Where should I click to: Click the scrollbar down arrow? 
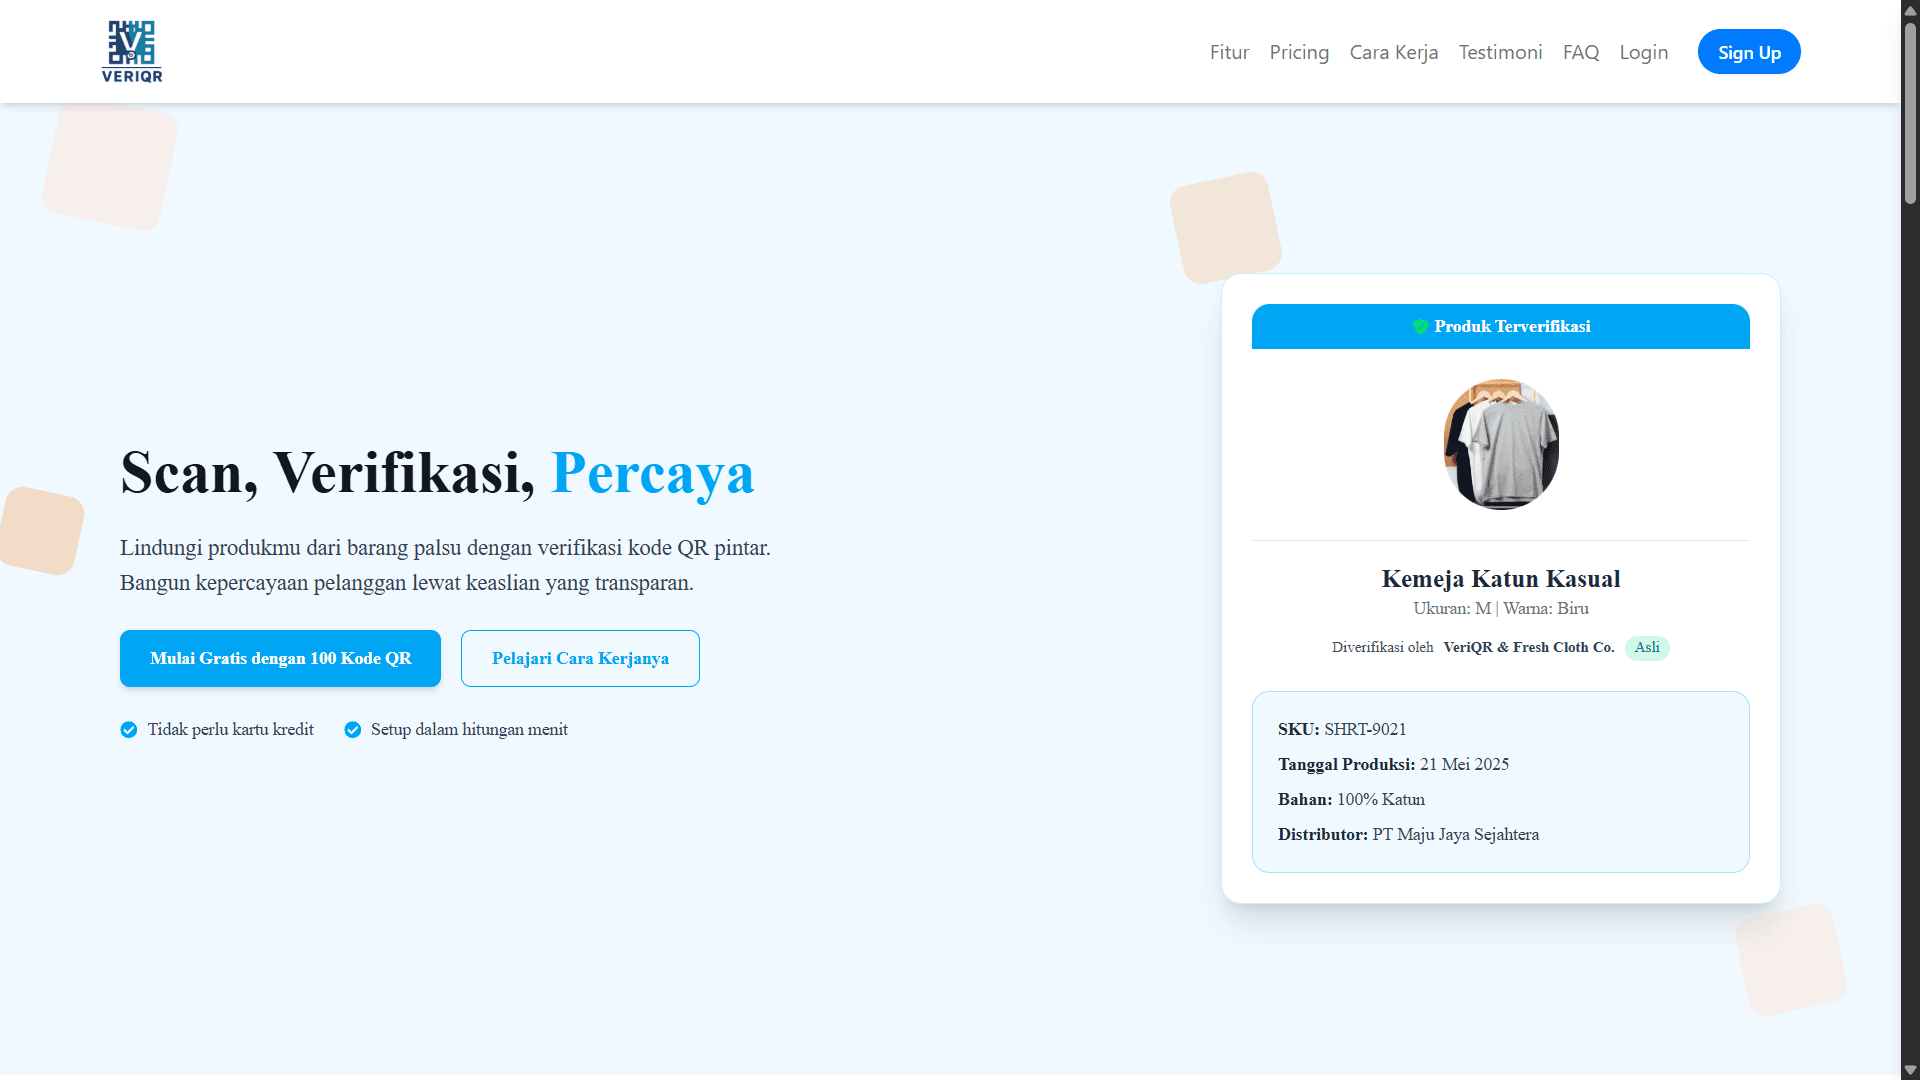click(x=1910, y=1070)
